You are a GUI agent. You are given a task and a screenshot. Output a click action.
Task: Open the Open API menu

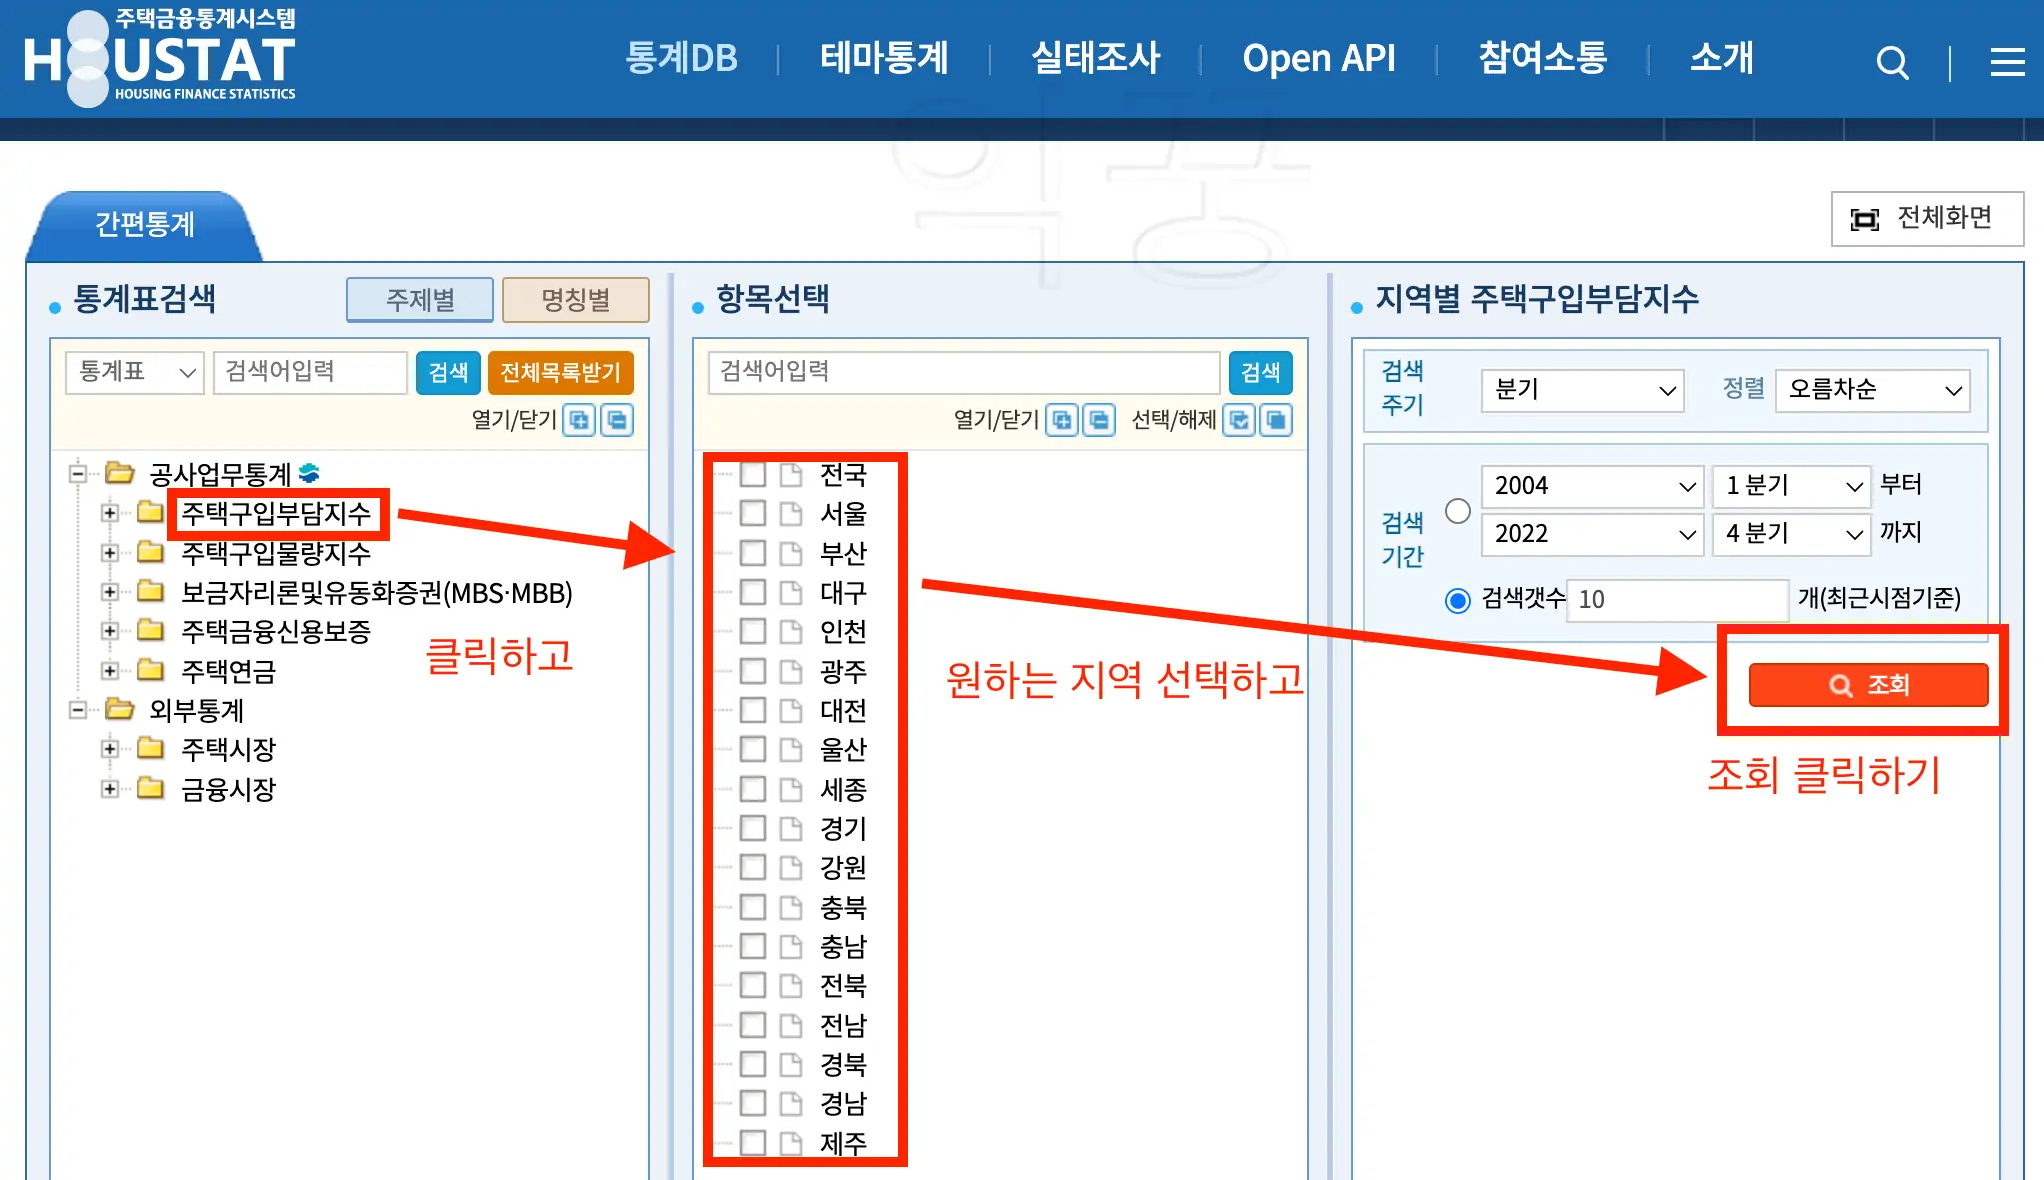[x=1319, y=59]
